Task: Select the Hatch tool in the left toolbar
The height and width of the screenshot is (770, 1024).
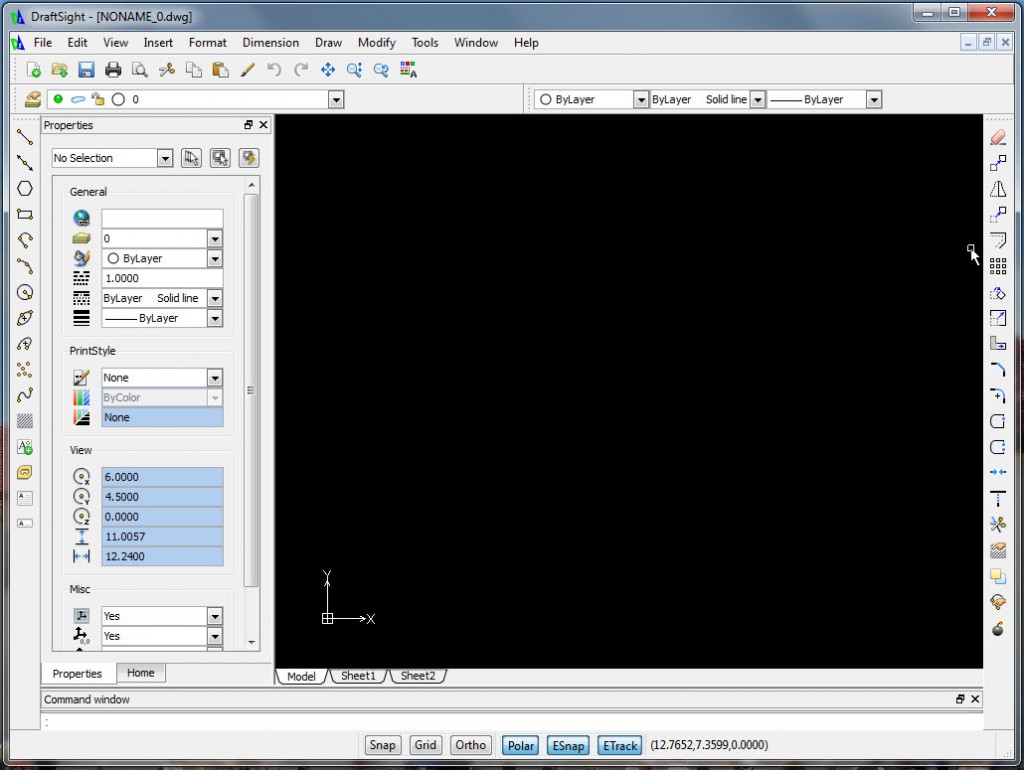Action: click(24, 420)
